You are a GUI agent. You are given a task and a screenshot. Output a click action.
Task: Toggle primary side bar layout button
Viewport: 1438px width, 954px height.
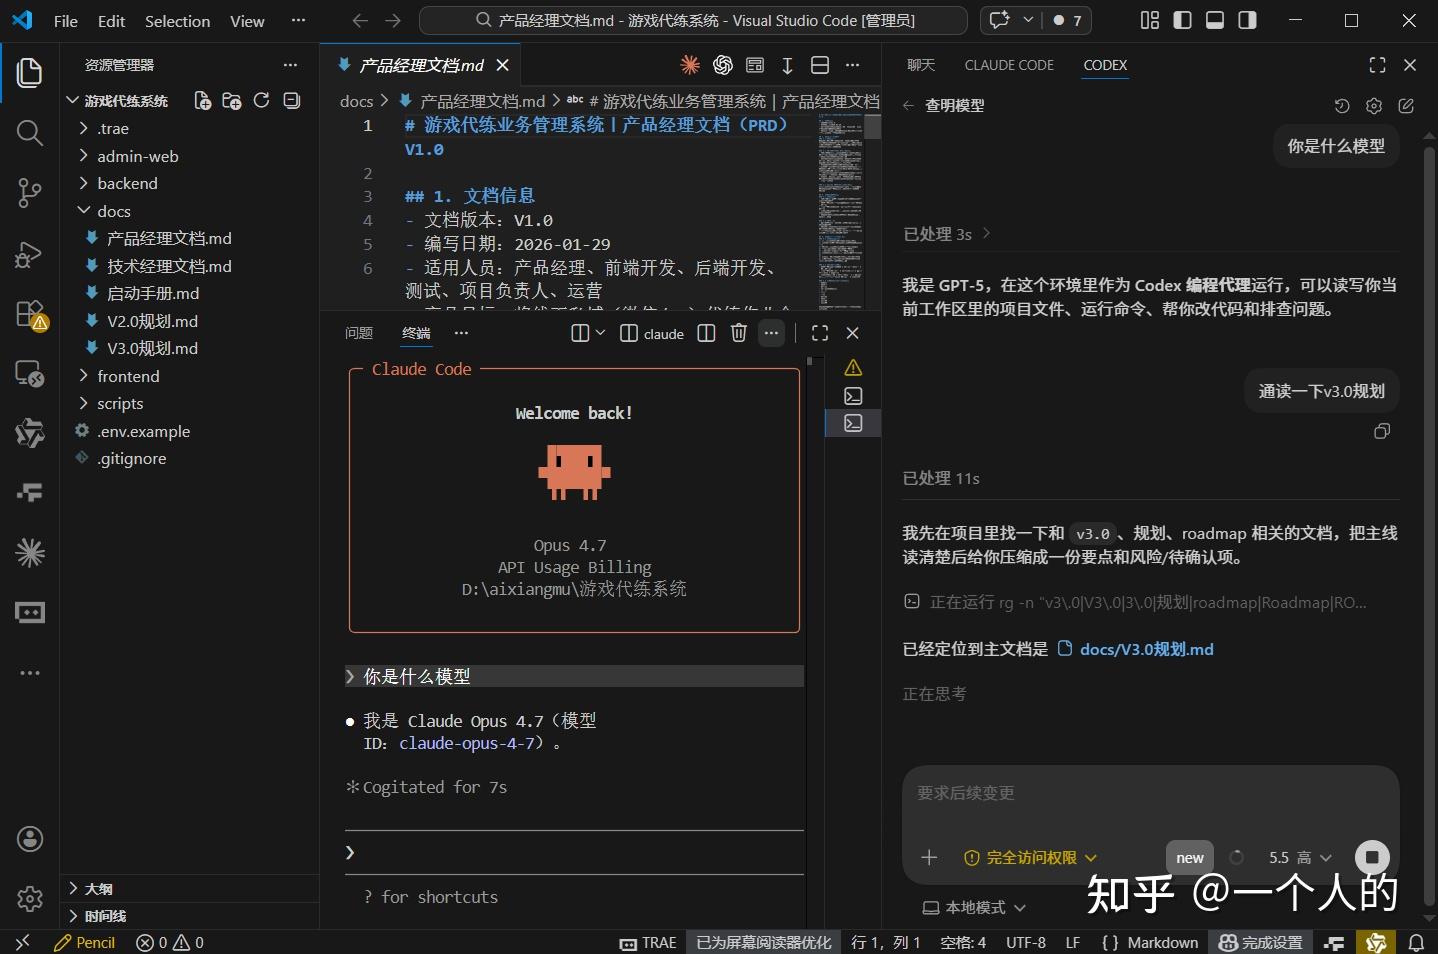click(x=1183, y=20)
